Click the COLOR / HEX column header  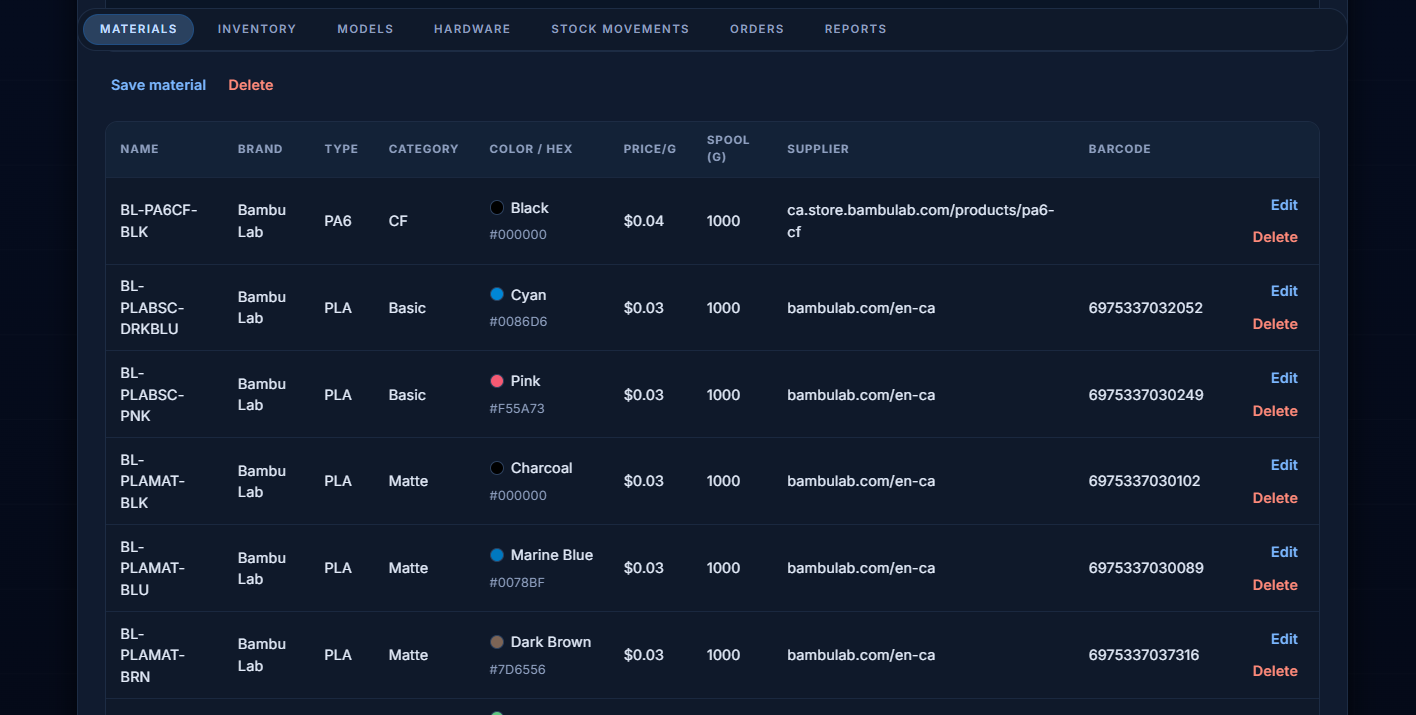pyautogui.click(x=531, y=149)
